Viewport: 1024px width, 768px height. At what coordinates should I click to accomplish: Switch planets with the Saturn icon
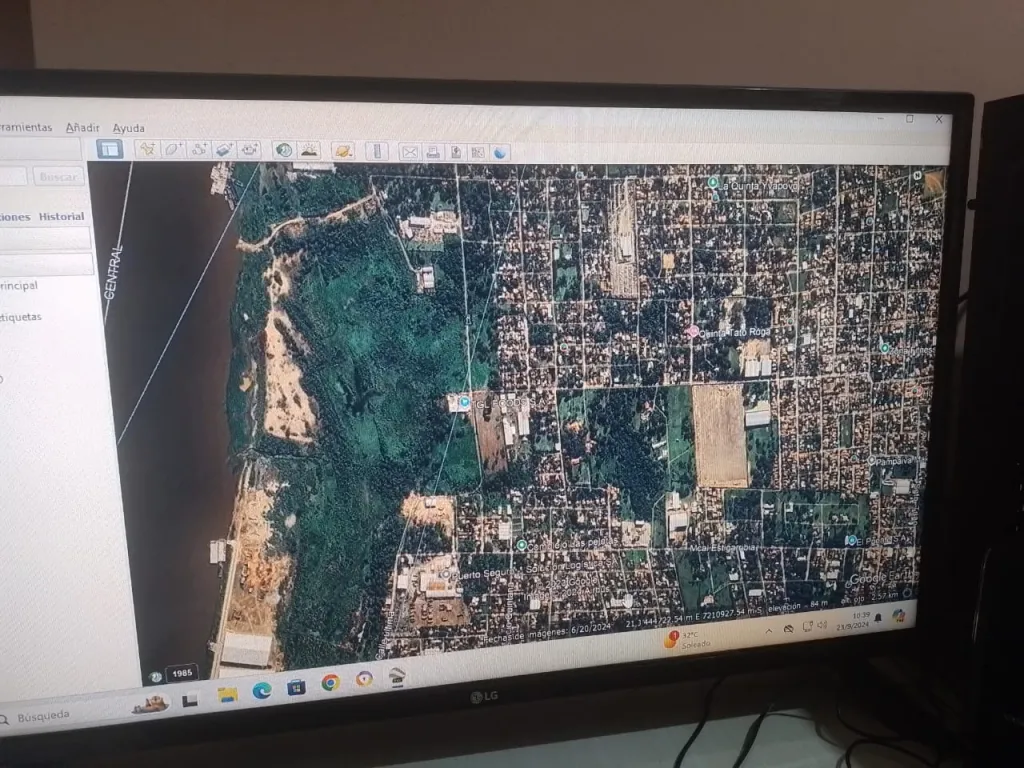click(343, 152)
